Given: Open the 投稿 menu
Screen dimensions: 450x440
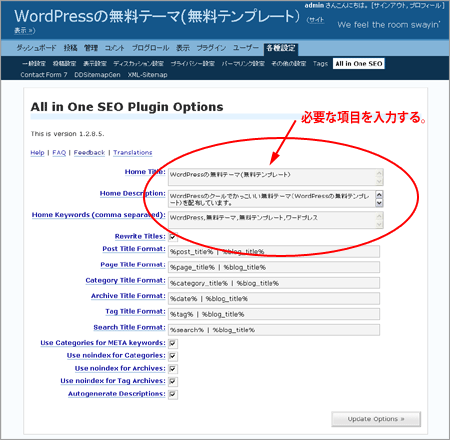Looking at the screenshot, I should point(70,48).
